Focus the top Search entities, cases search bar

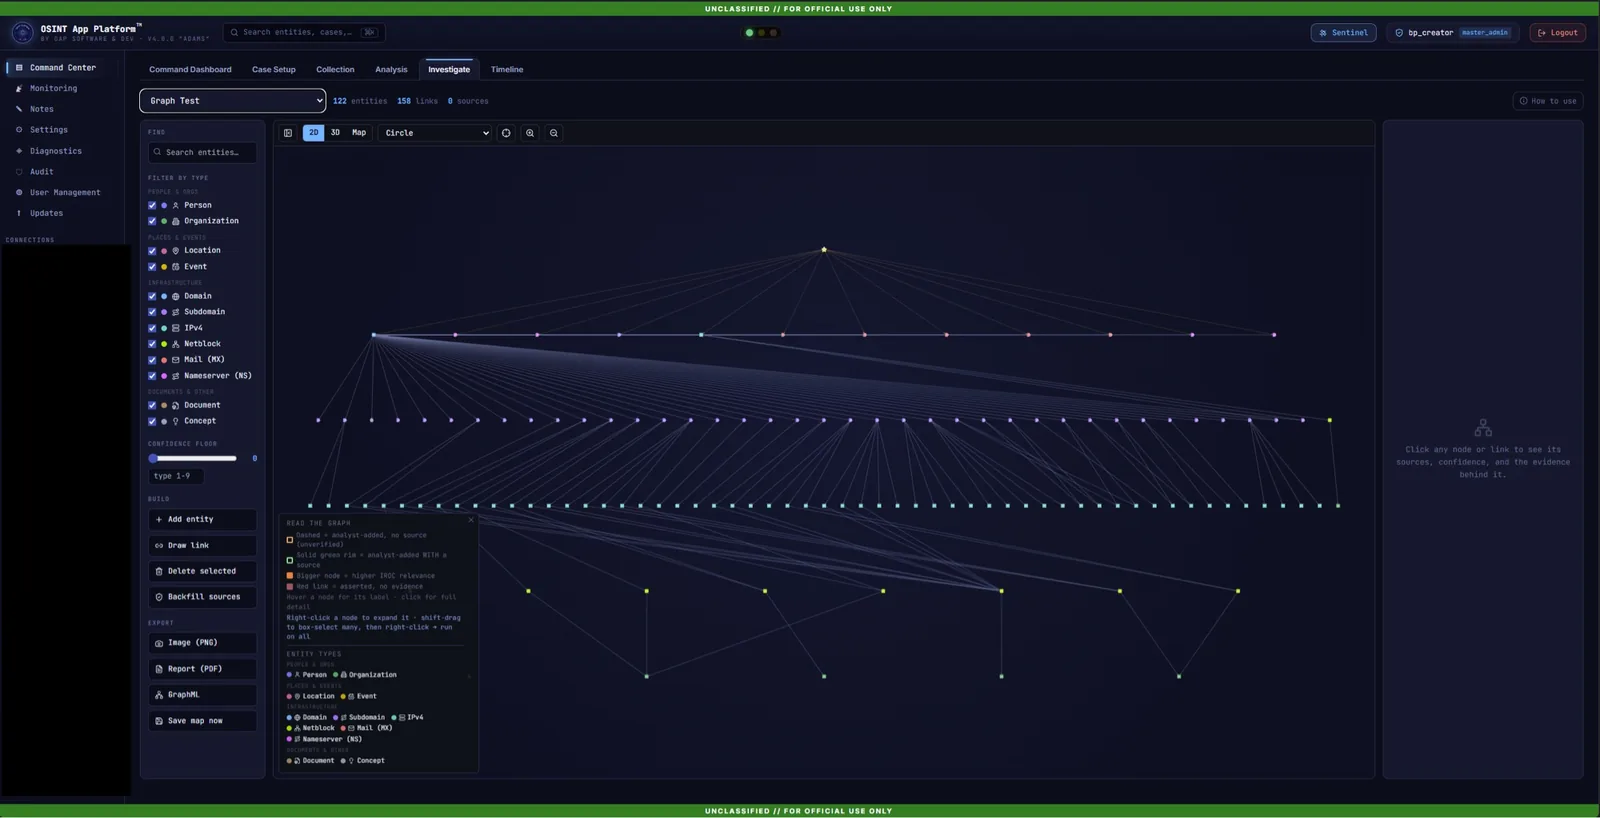(x=304, y=33)
